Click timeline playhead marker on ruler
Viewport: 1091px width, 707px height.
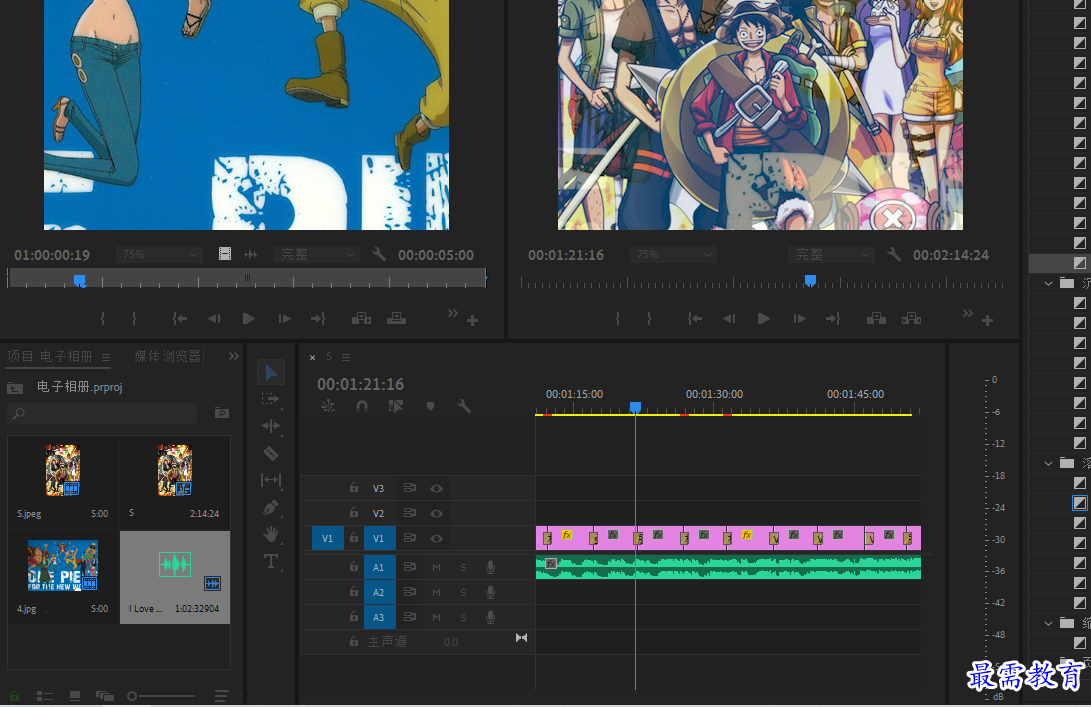pos(635,407)
